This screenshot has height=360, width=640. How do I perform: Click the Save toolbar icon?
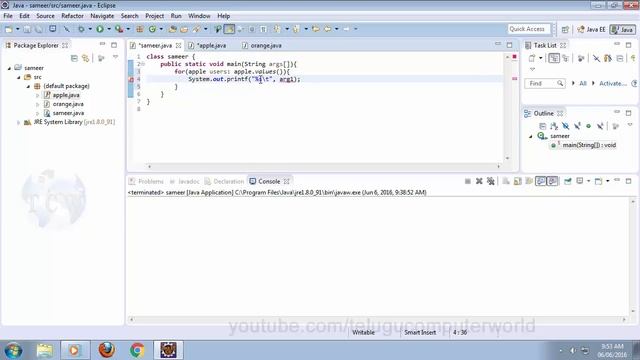[27, 29]
